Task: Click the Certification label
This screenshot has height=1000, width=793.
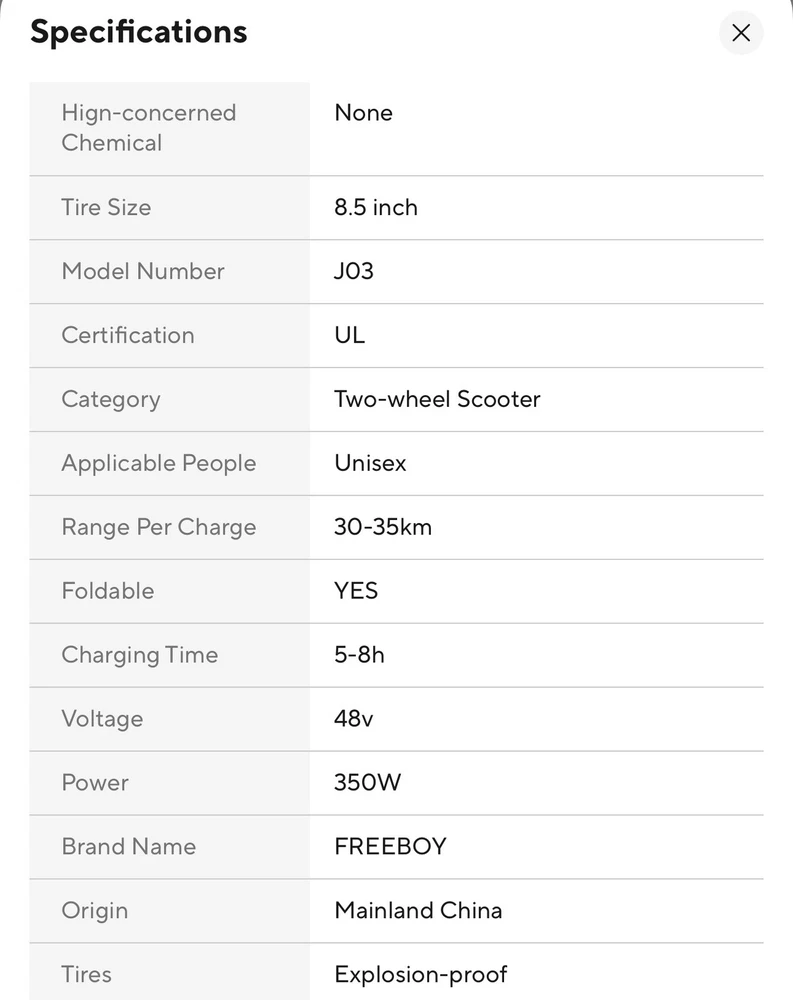Action: click(128, 335)
